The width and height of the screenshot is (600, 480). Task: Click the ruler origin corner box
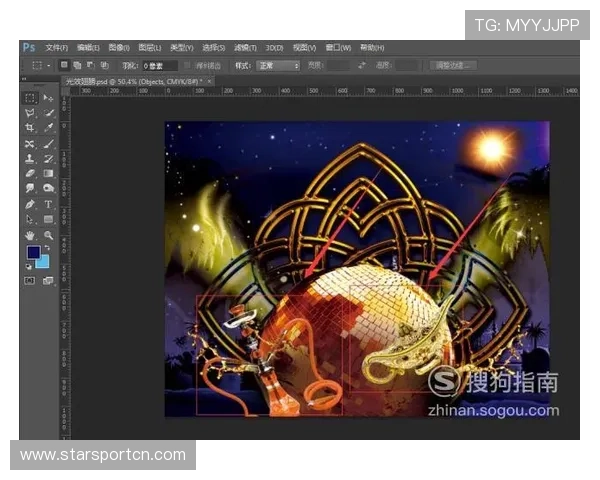pyautogui.click(x=65, y=91)
